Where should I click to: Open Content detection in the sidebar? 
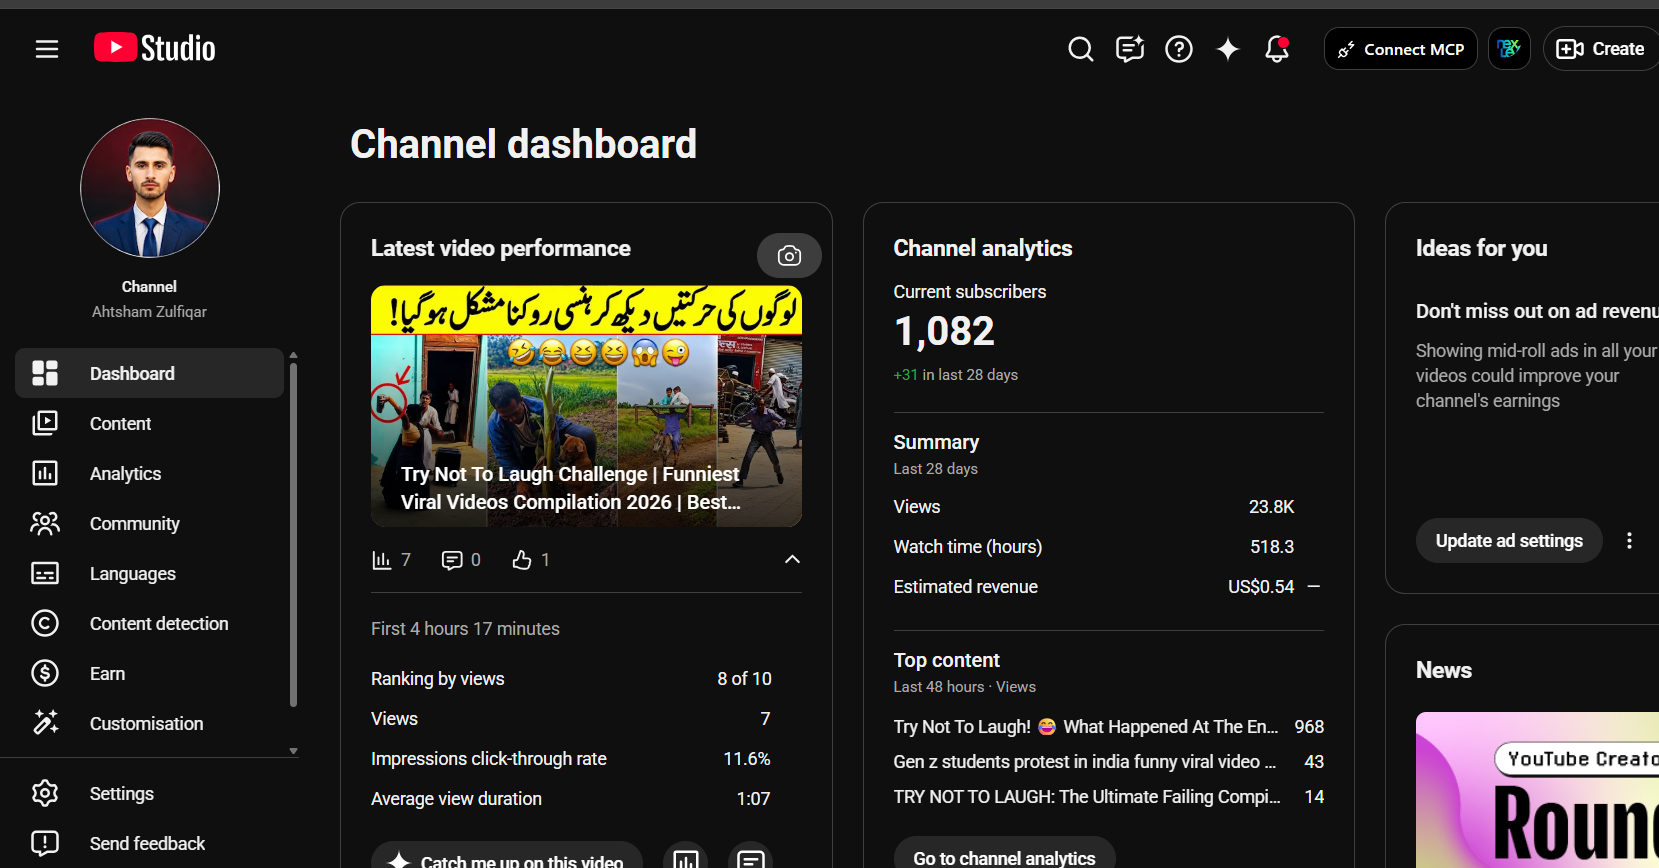pos(150,623)
